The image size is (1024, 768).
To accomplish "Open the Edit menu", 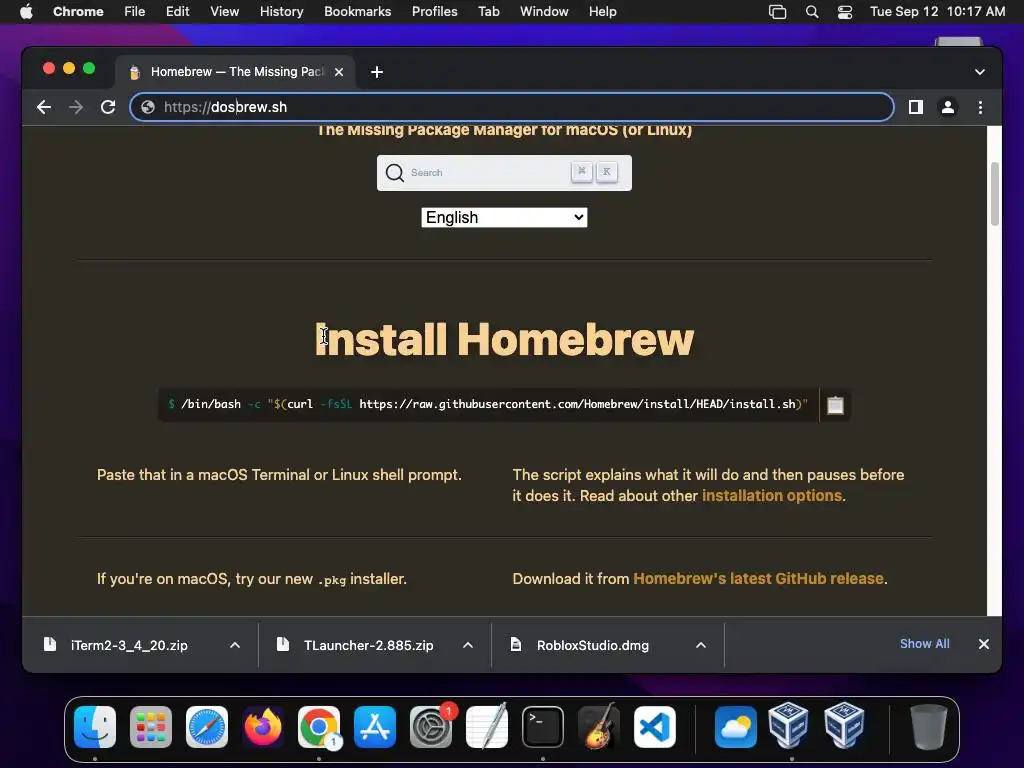I will [177, 12].
